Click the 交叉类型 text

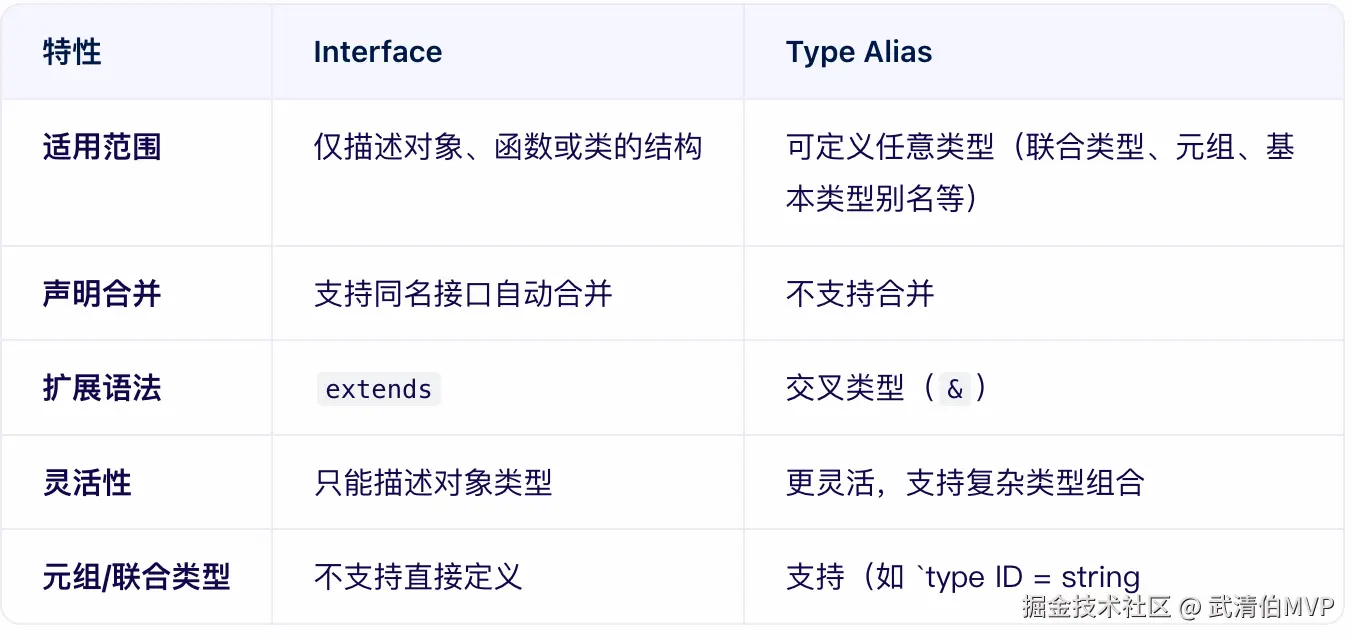[x=845, y=388]
